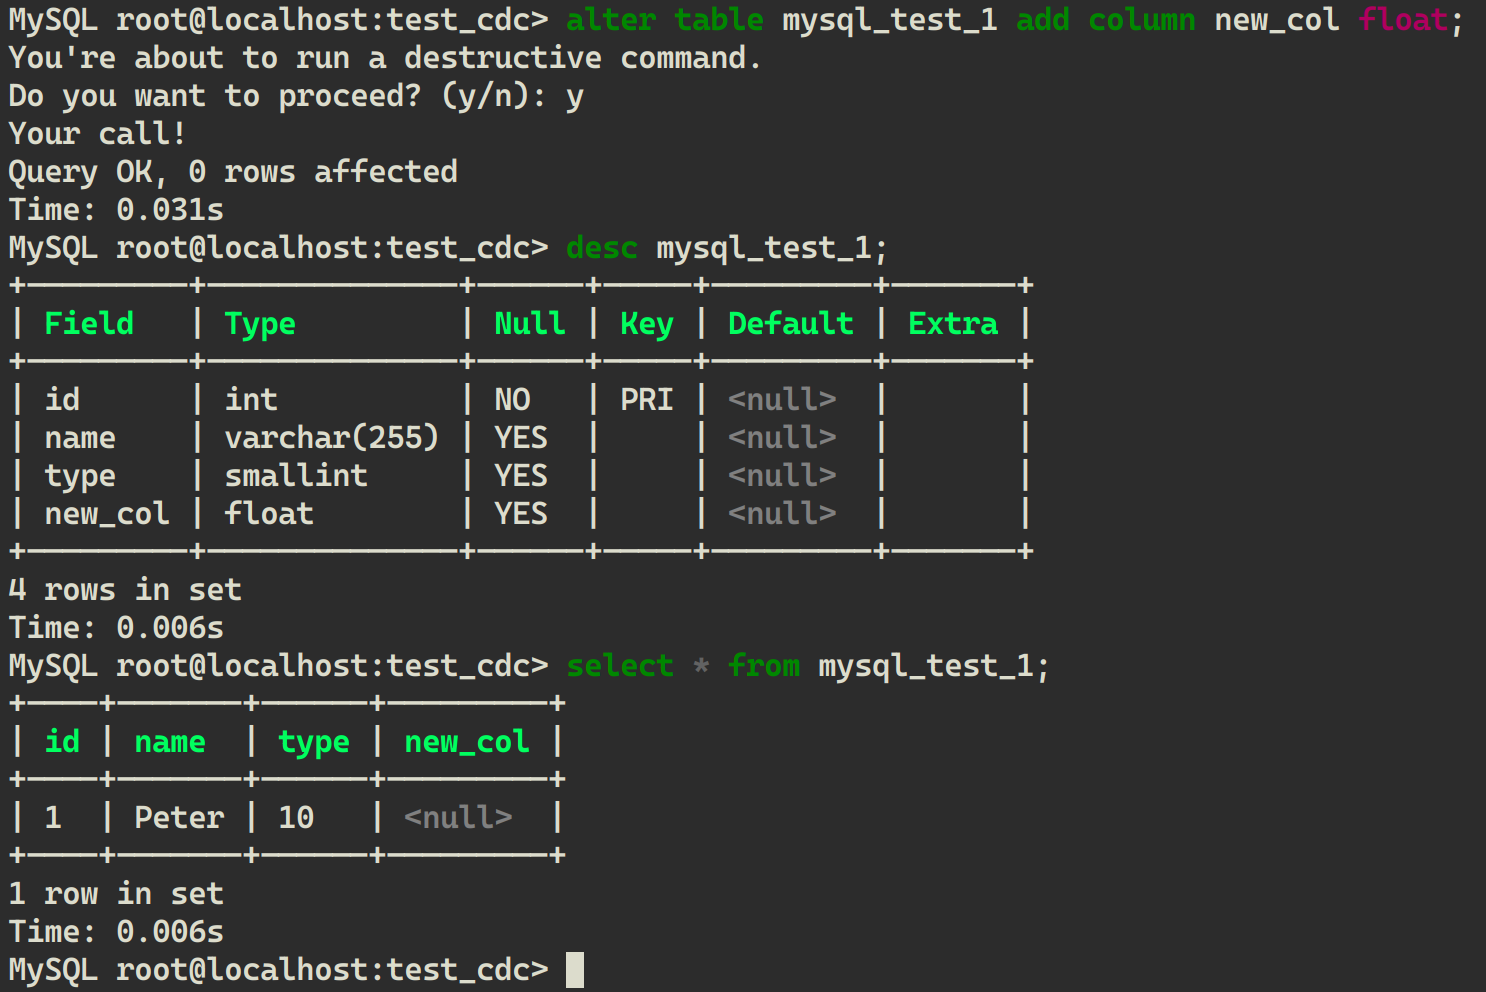The width and height of the screenshot is (1486, 992).
Task: Click the '4 rows in set' status line
Action: (125, 590)
